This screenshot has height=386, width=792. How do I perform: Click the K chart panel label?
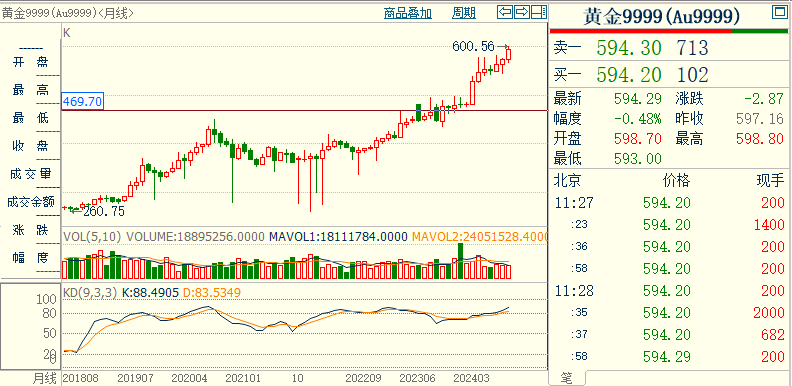(x=67, y=33)
